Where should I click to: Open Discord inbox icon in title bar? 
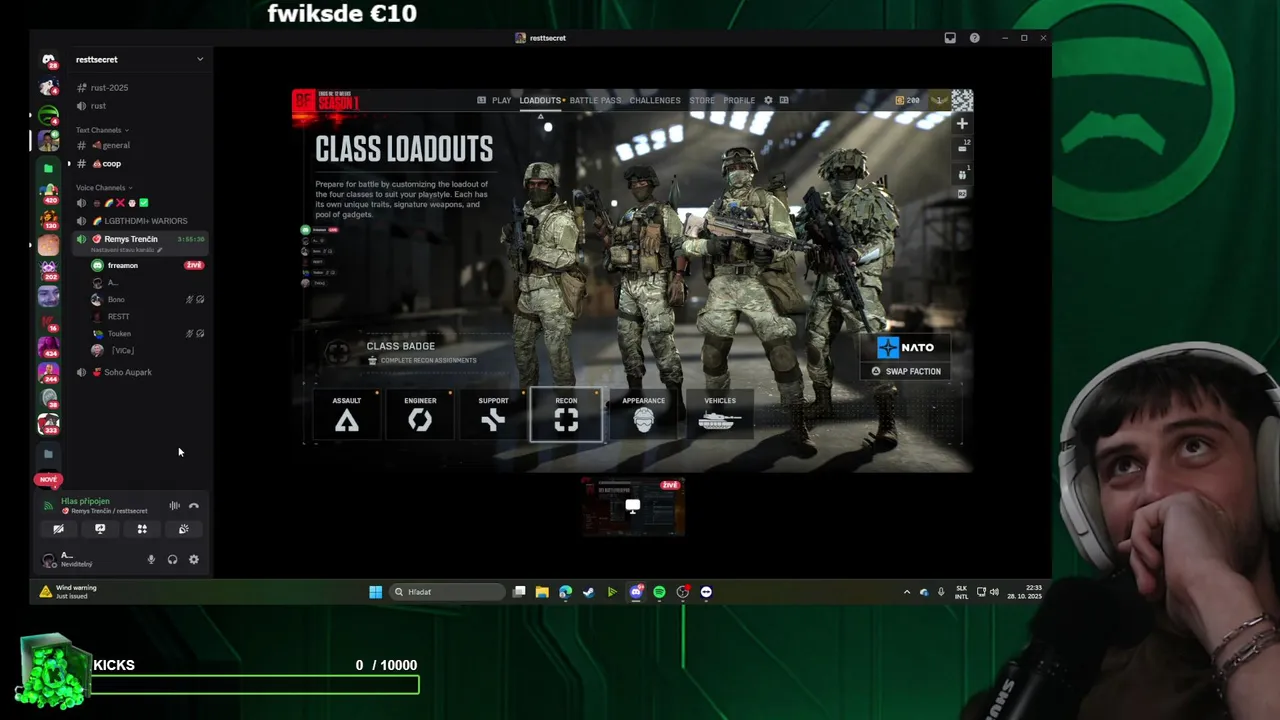click(950, 38)
